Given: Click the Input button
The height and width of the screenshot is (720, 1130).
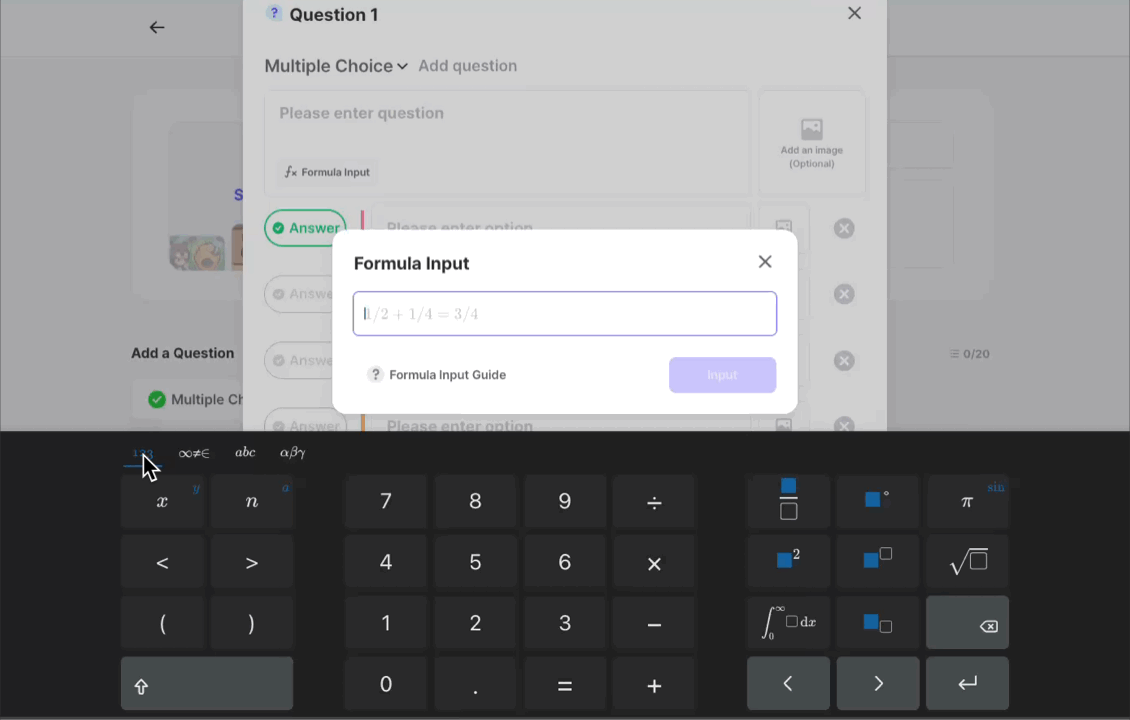Looking at the screenshot, I should click(x=722, y=375).
